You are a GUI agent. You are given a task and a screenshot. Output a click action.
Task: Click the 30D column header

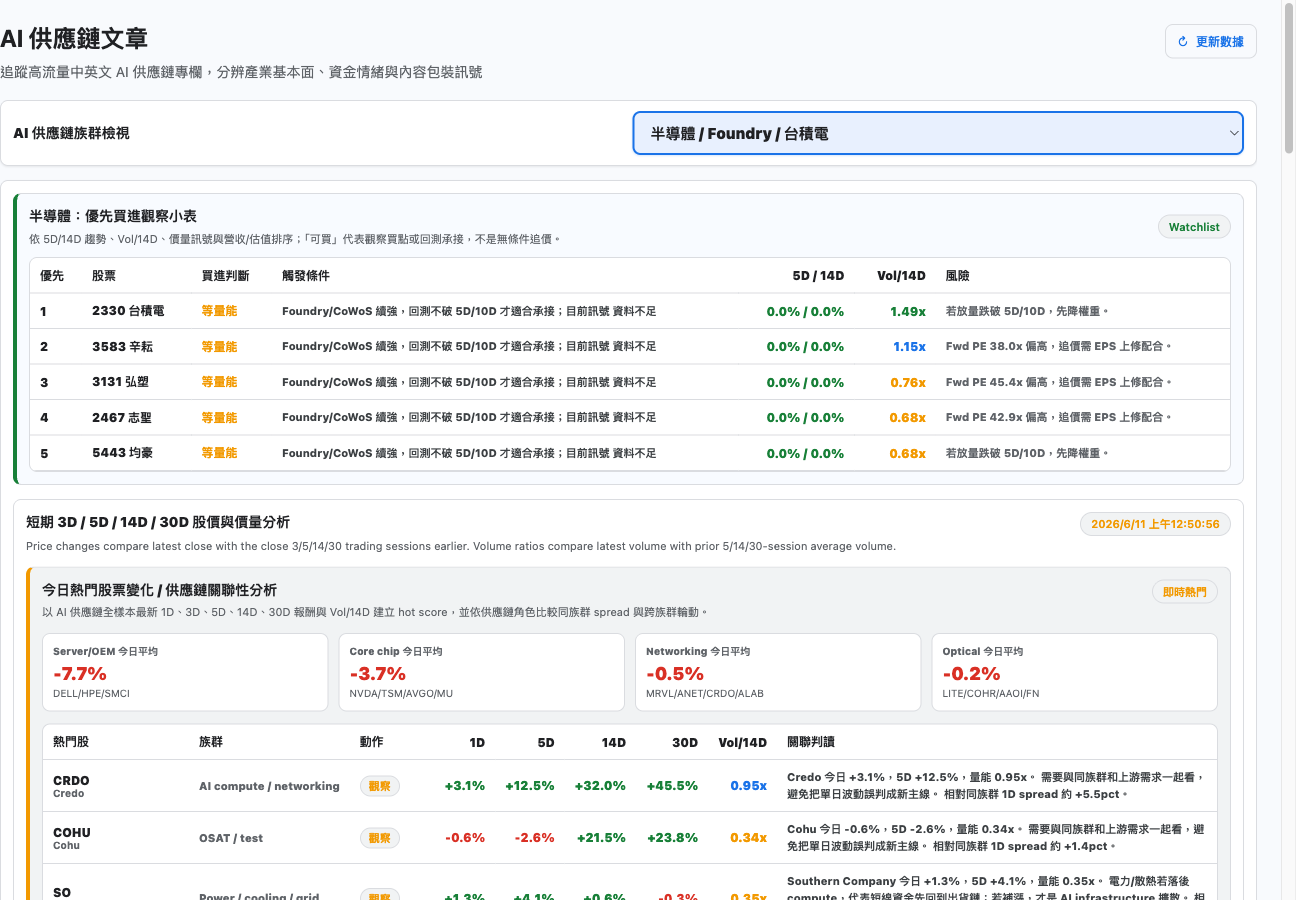[x=685, y=742]
